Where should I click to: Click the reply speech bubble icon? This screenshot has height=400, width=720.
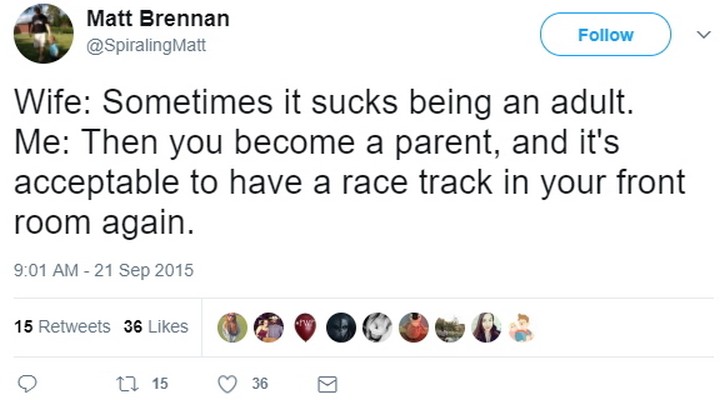click(x=28, y=383)
